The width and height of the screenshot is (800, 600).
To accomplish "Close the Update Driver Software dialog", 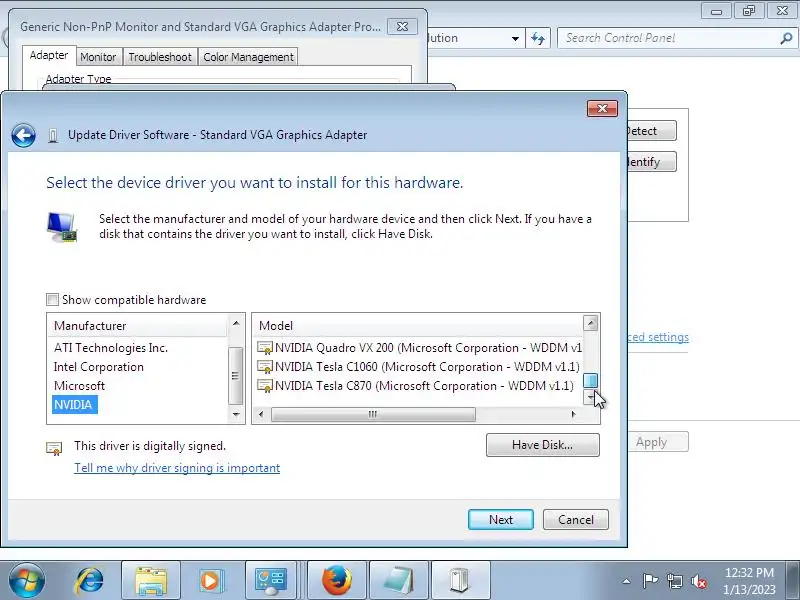I will 603,108.
